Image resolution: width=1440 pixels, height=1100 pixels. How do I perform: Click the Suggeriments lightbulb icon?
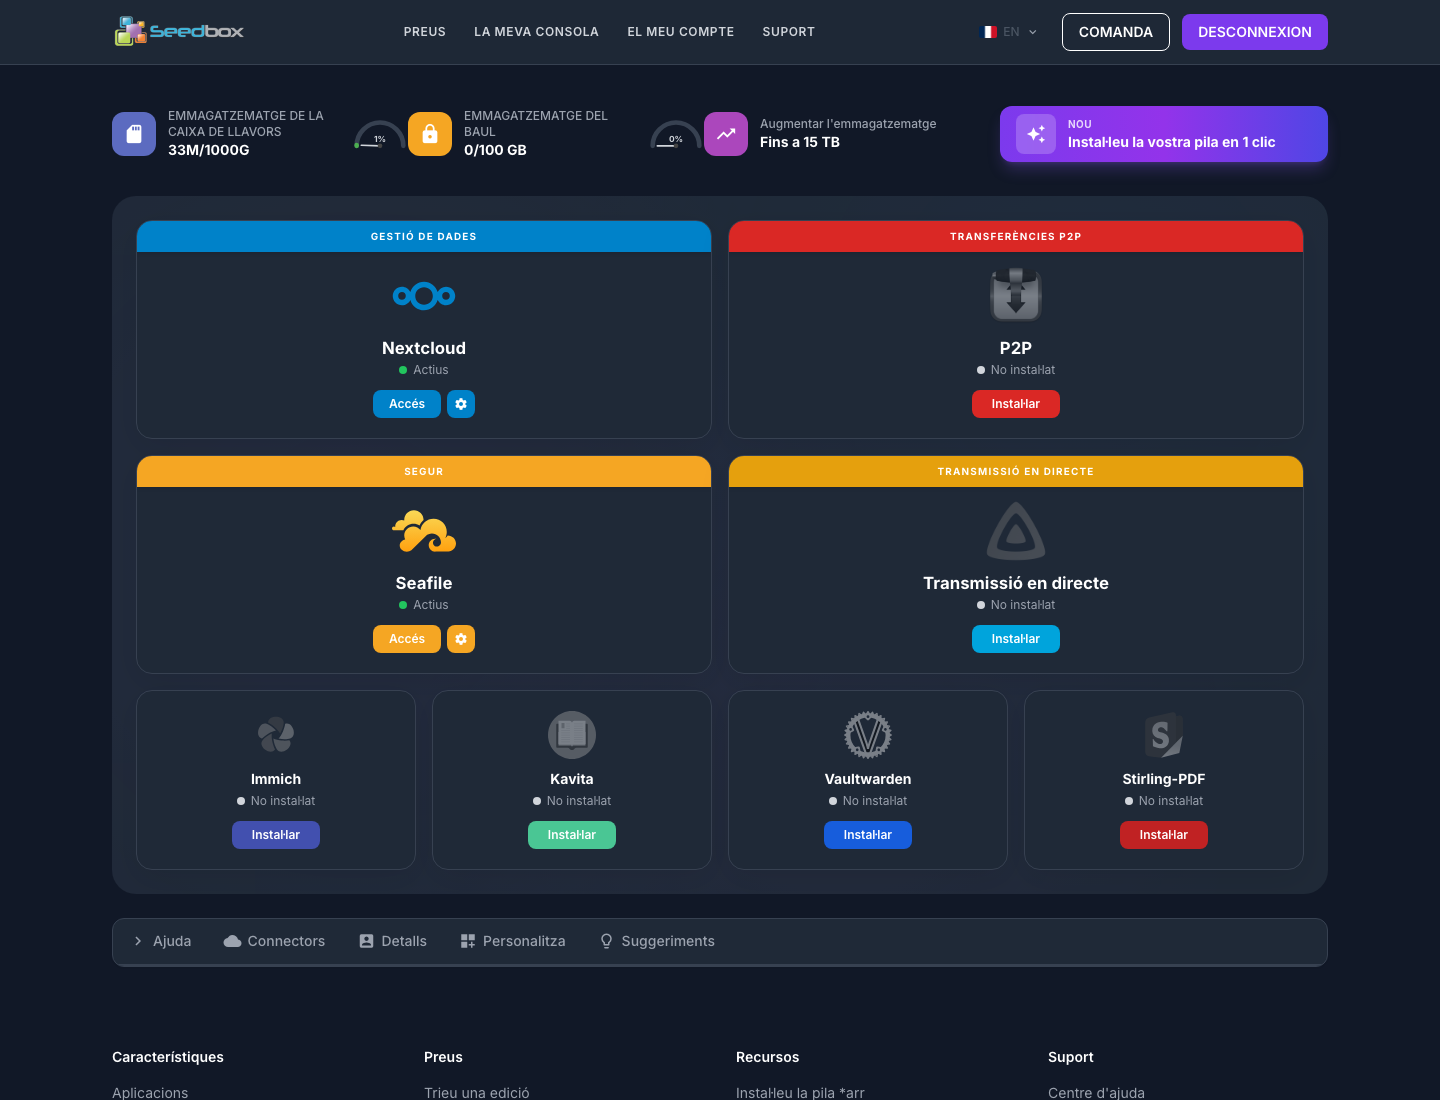606,941
